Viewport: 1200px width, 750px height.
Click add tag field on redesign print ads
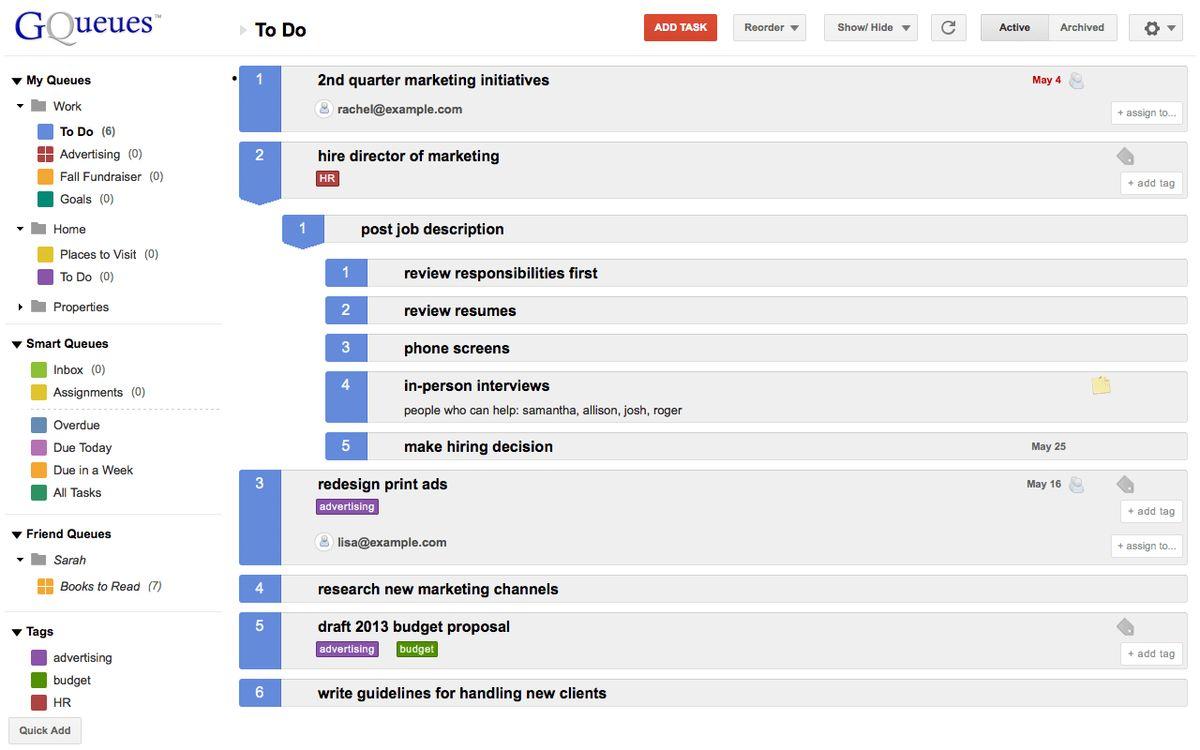pyautogui.click(x=1151, y=511)
